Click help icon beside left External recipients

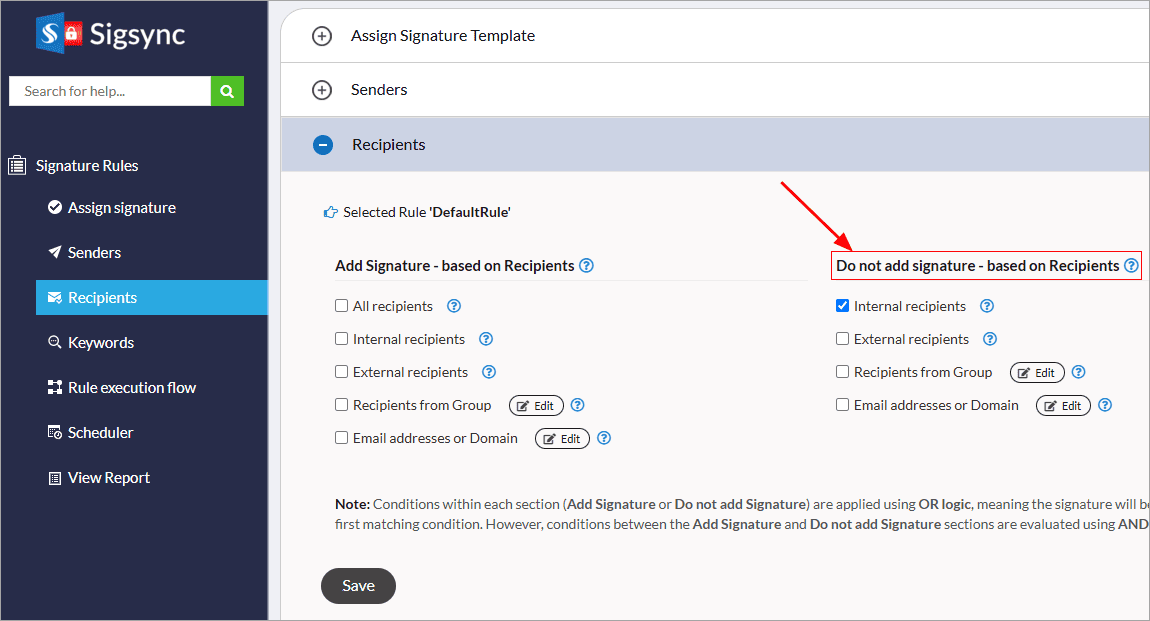click(489, 372)
